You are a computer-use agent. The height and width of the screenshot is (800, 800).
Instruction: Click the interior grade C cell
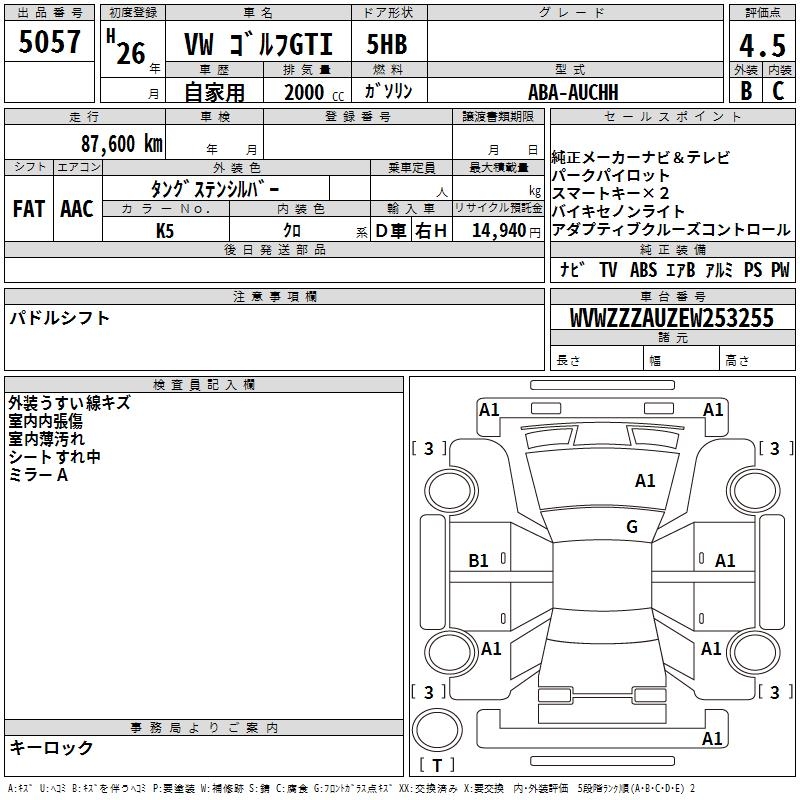coord(778,91)
